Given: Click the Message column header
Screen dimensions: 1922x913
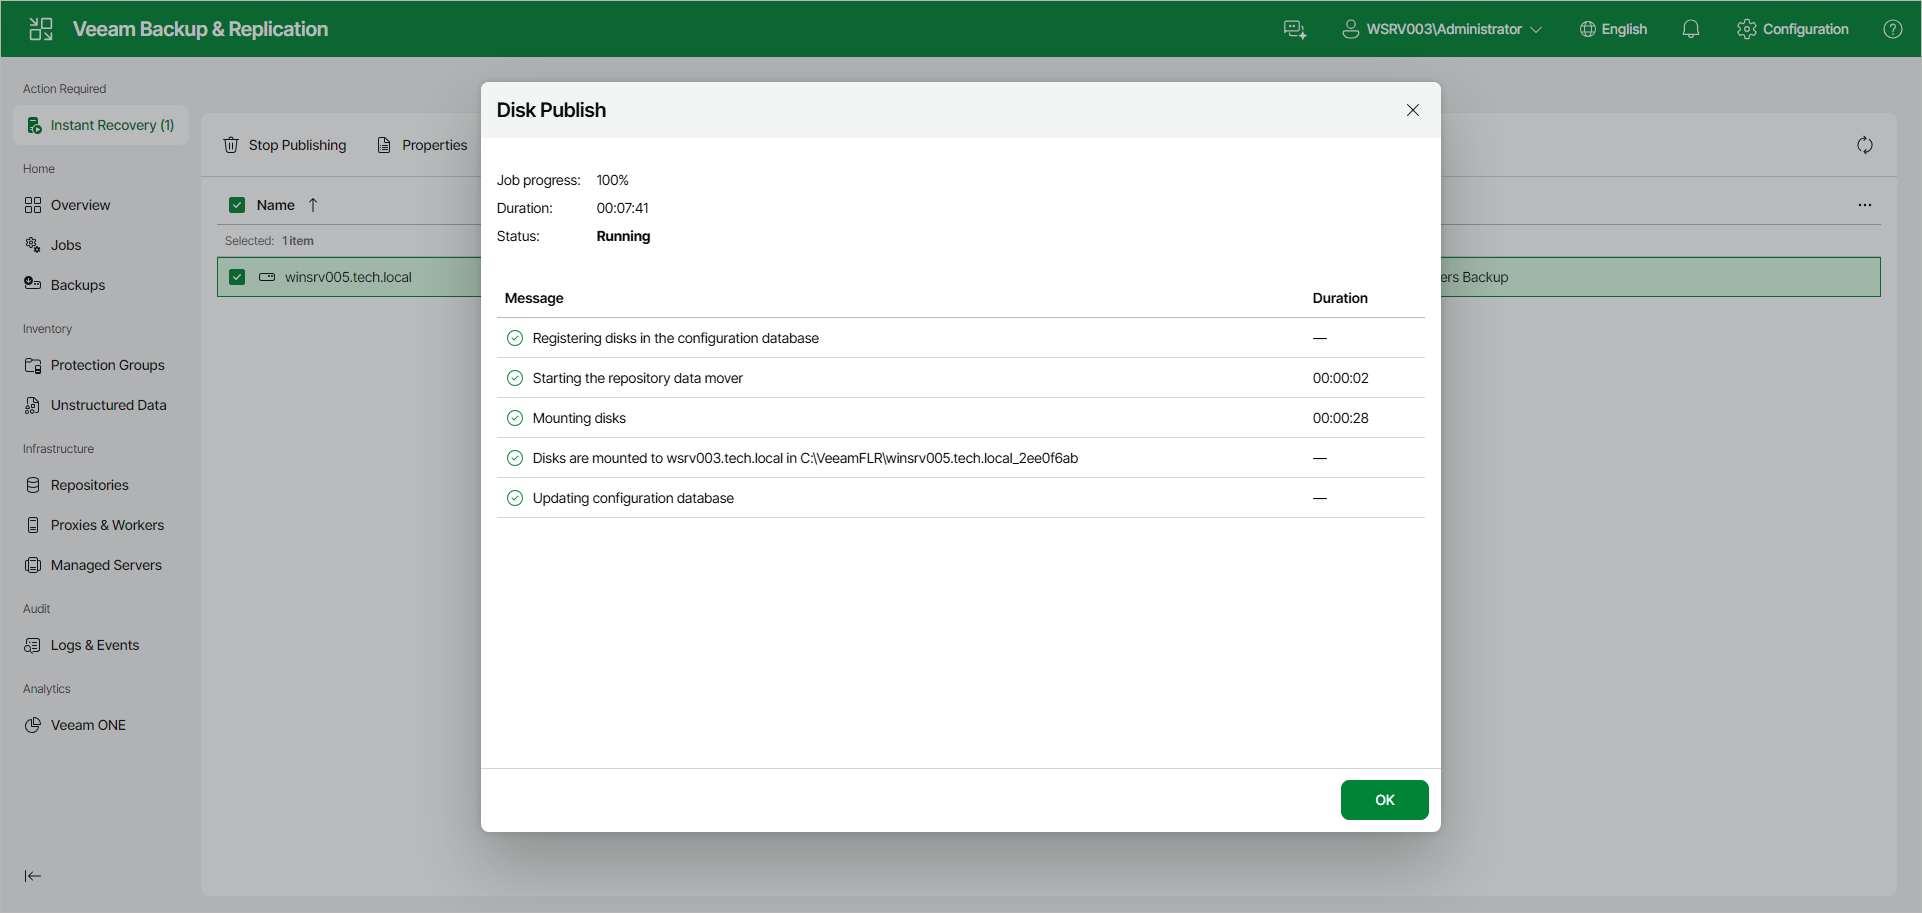Looking at the screenshot, I should (534, 298).
